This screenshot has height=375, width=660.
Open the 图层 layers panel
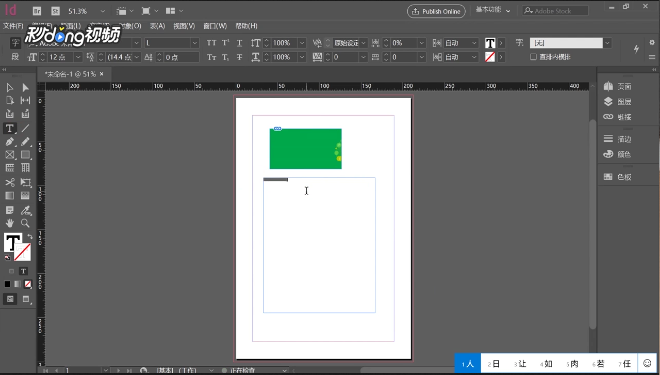tap(617, 101)
